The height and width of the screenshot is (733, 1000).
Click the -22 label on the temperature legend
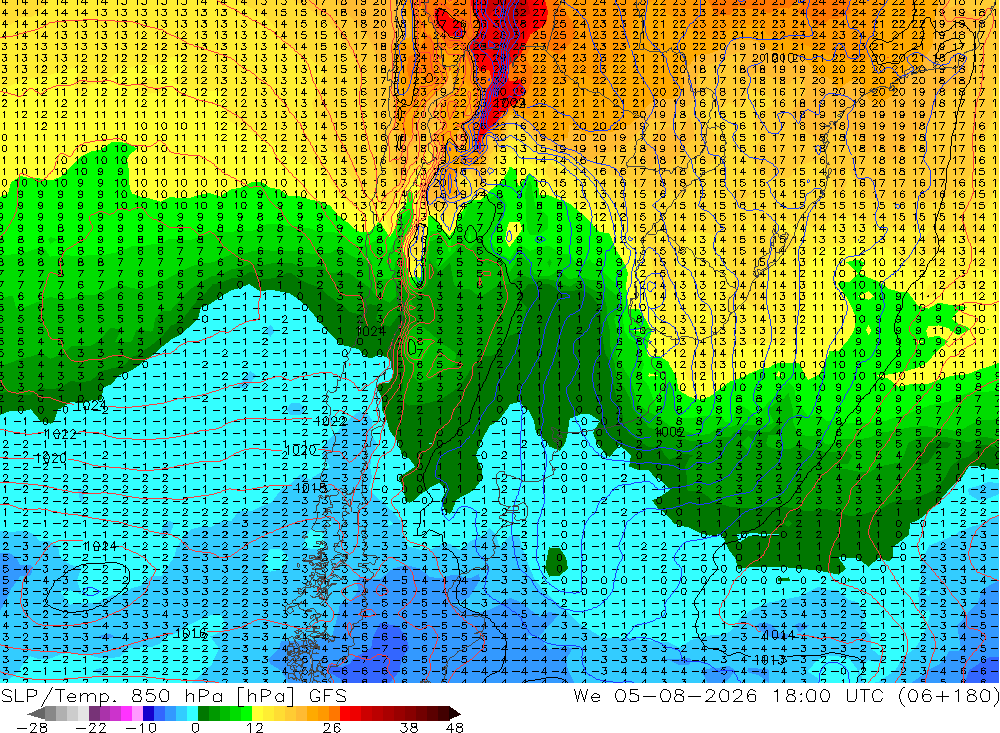[x=91, y=727]
